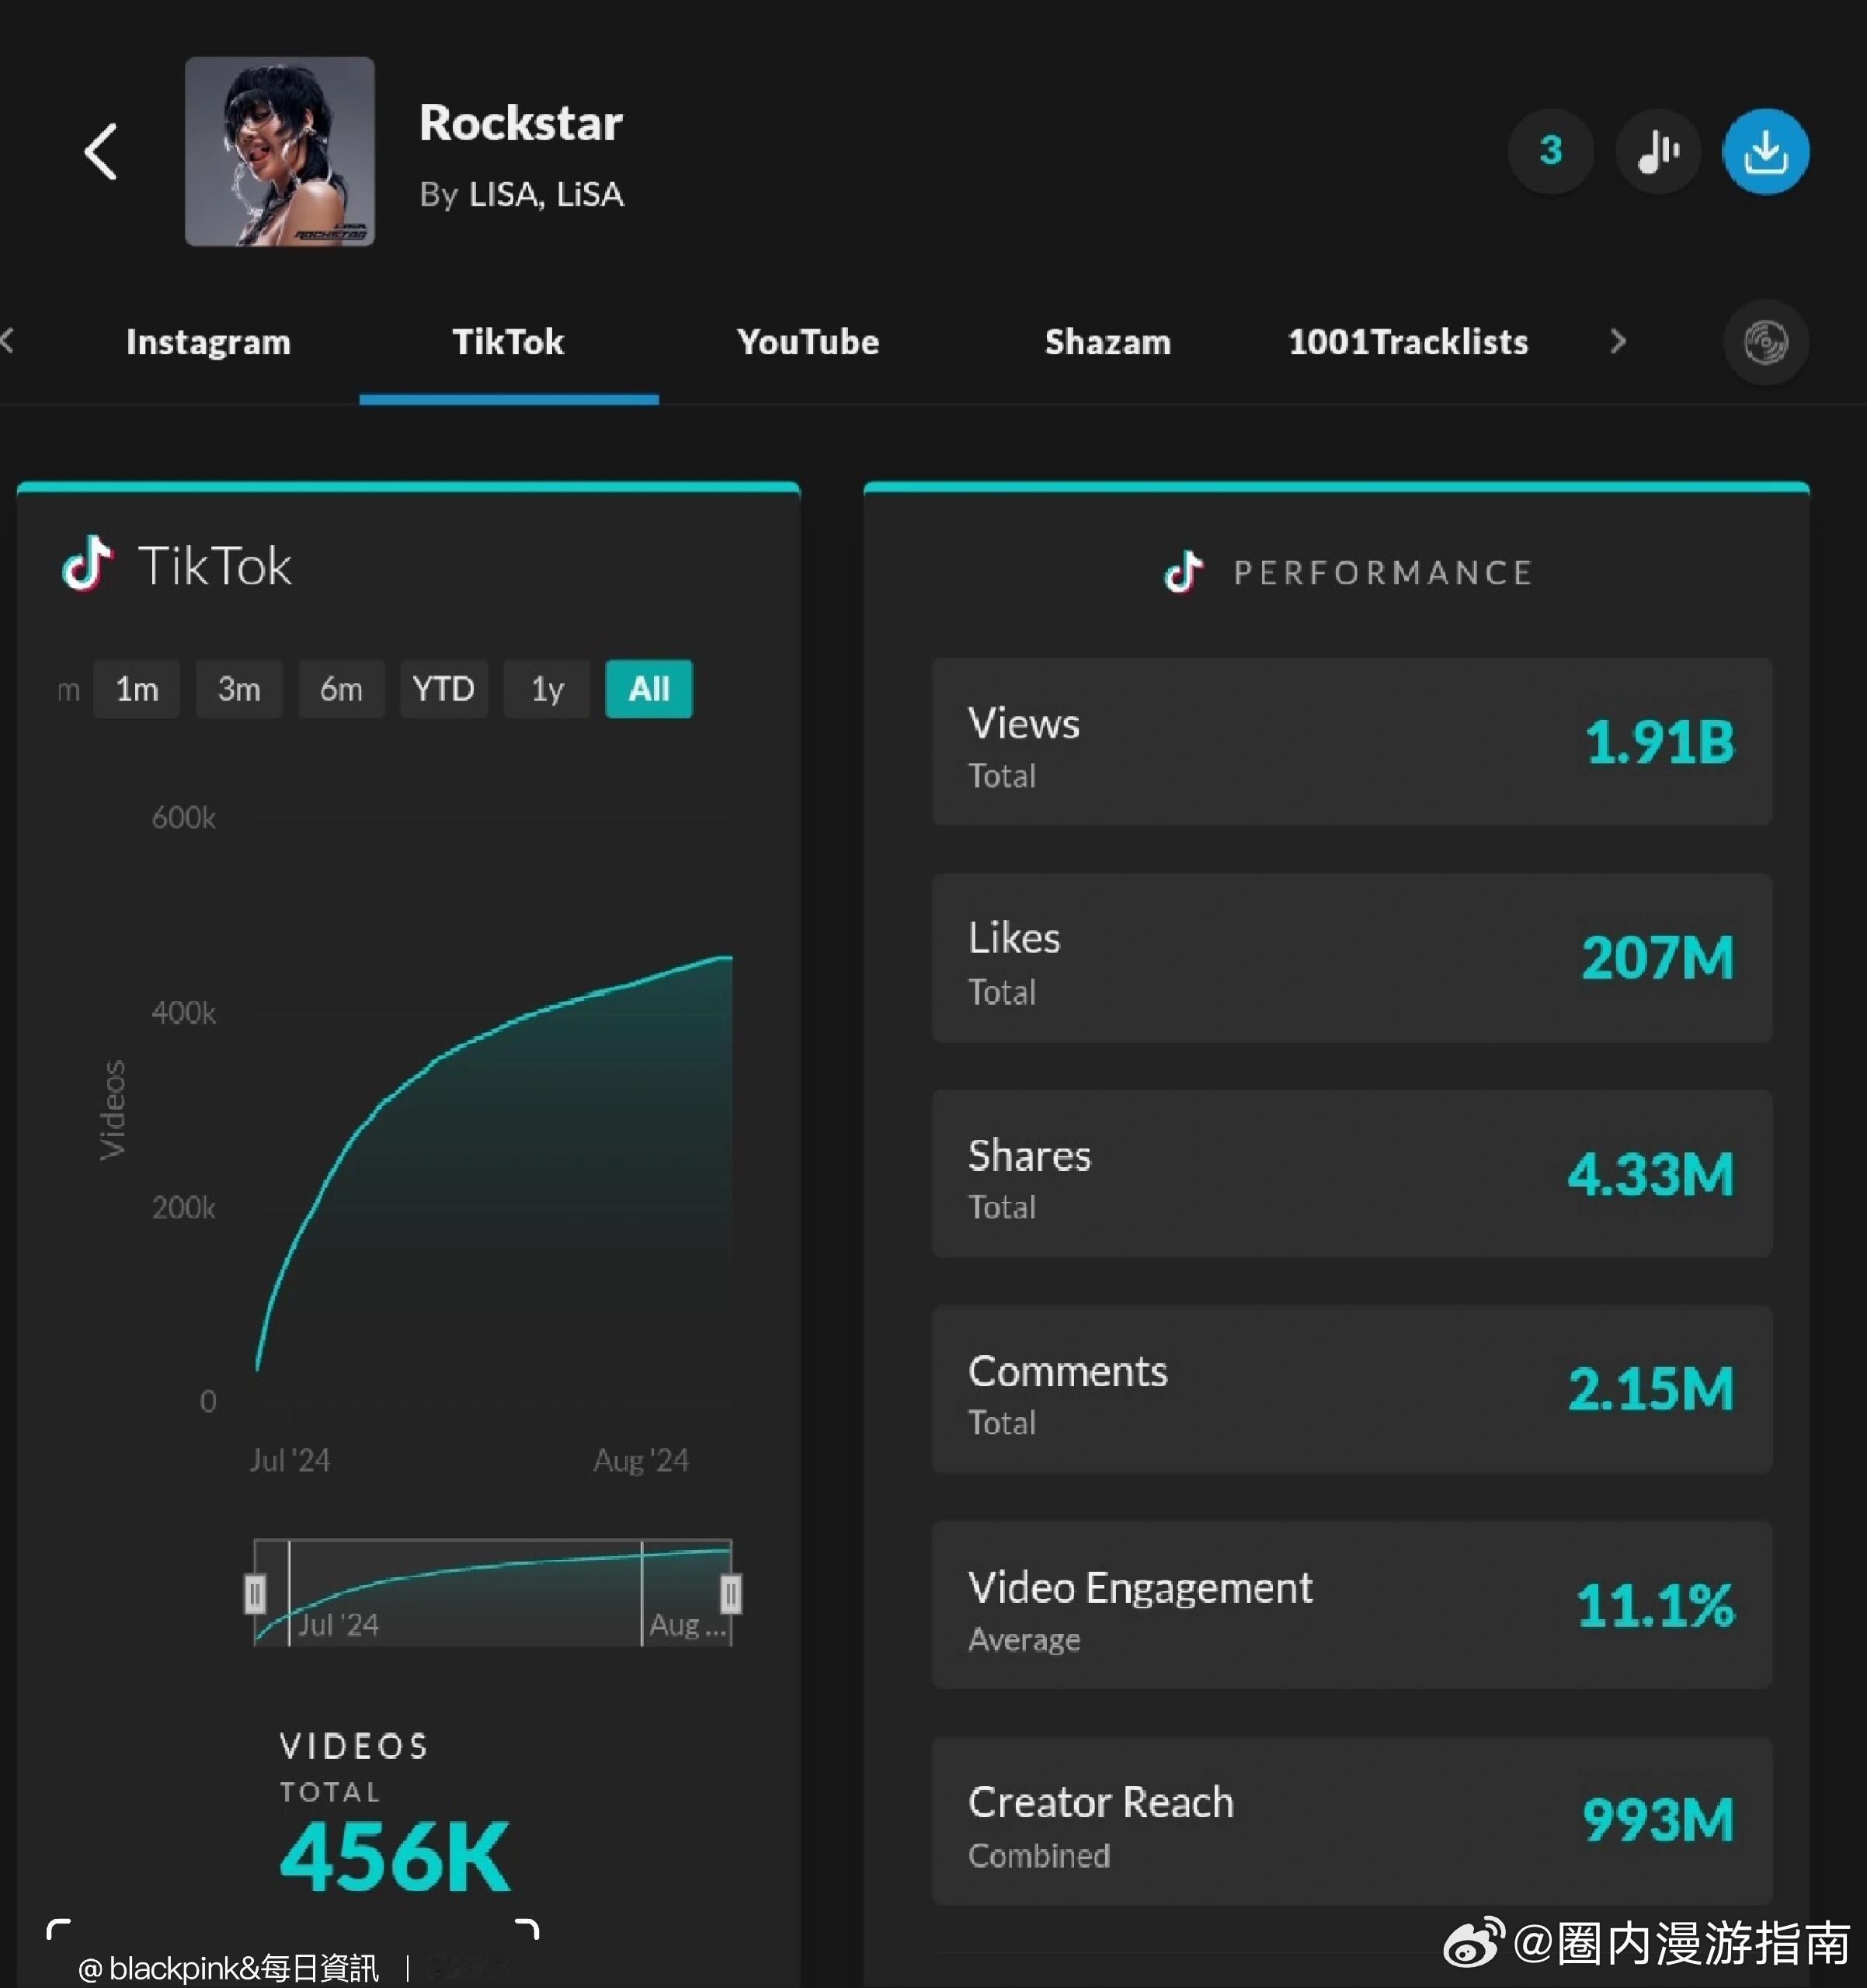The image size is (1867, 1988).
Task: Set chart range to 3m
Action: click(x=239, y=689)
